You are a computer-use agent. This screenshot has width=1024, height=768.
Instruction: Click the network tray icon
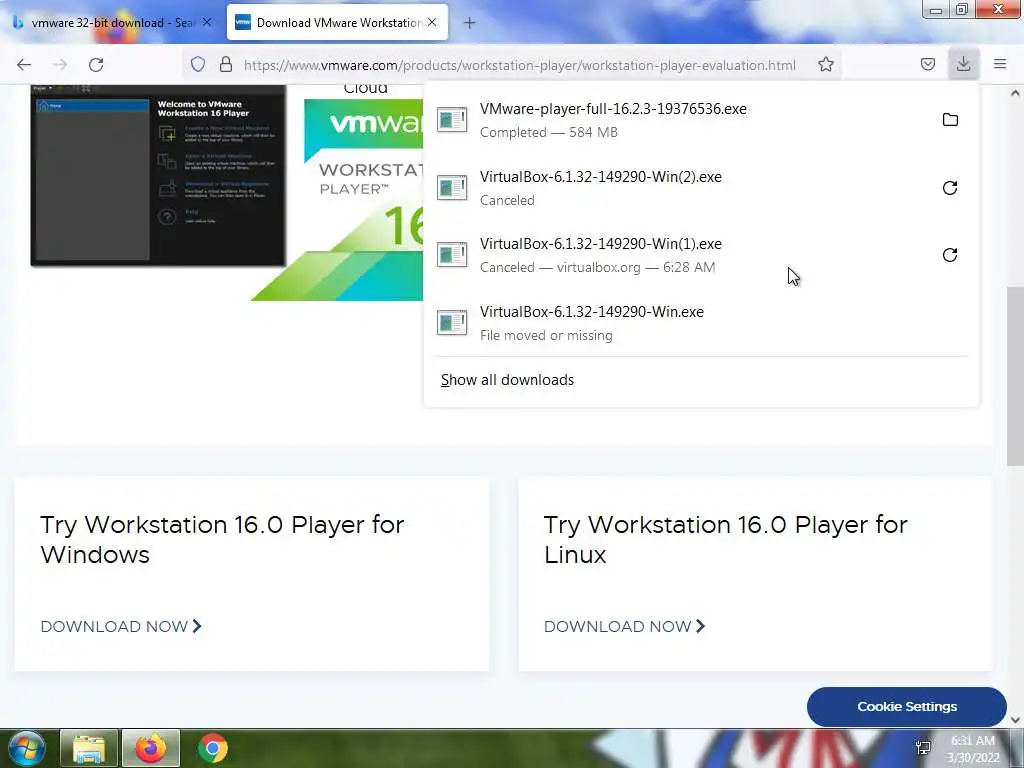click(923, 748)
